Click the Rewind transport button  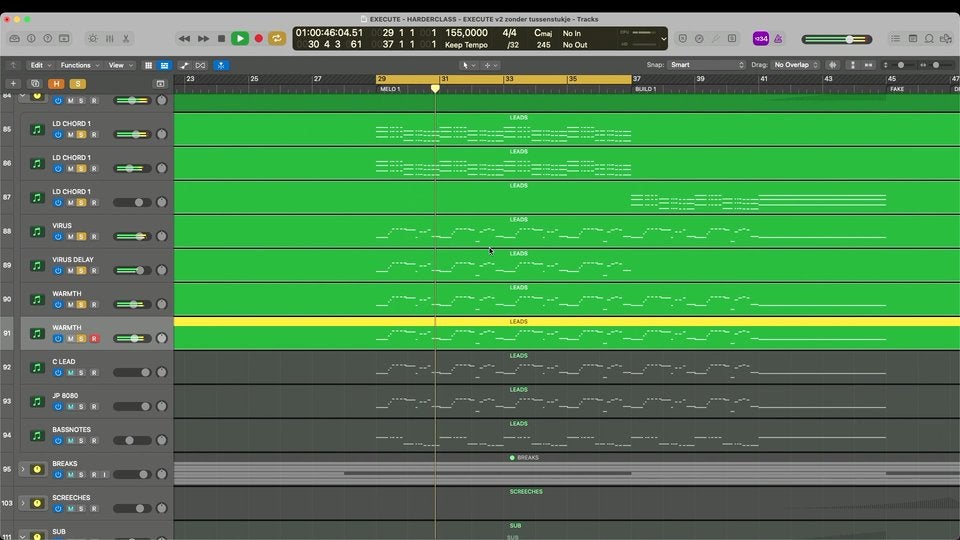click(x=184, y=38)
